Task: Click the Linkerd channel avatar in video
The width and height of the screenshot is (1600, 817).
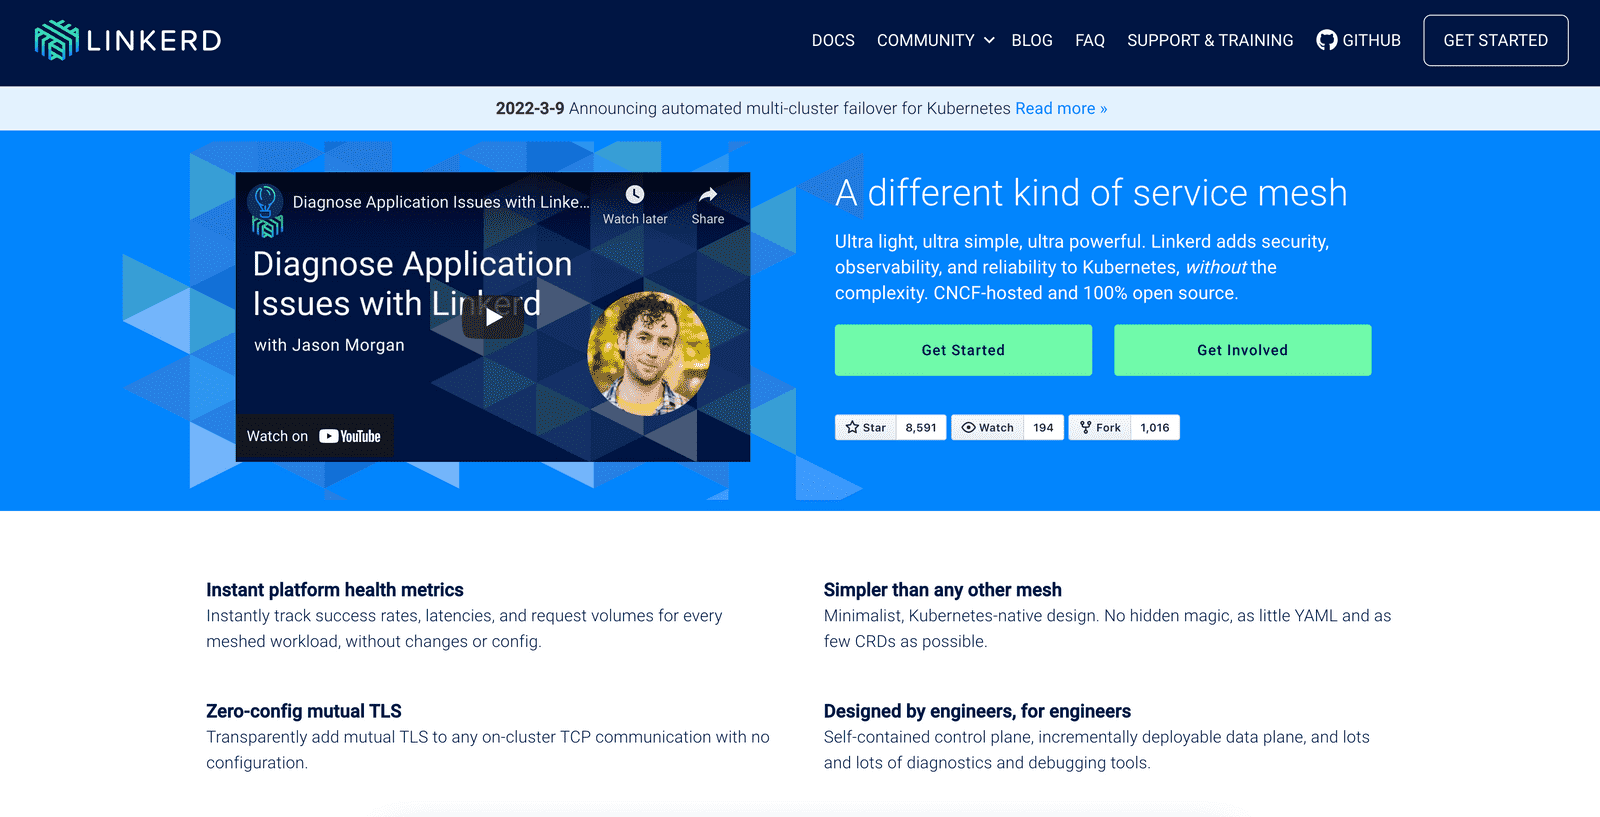Action: pyautogui.click(x=266, y=210)
